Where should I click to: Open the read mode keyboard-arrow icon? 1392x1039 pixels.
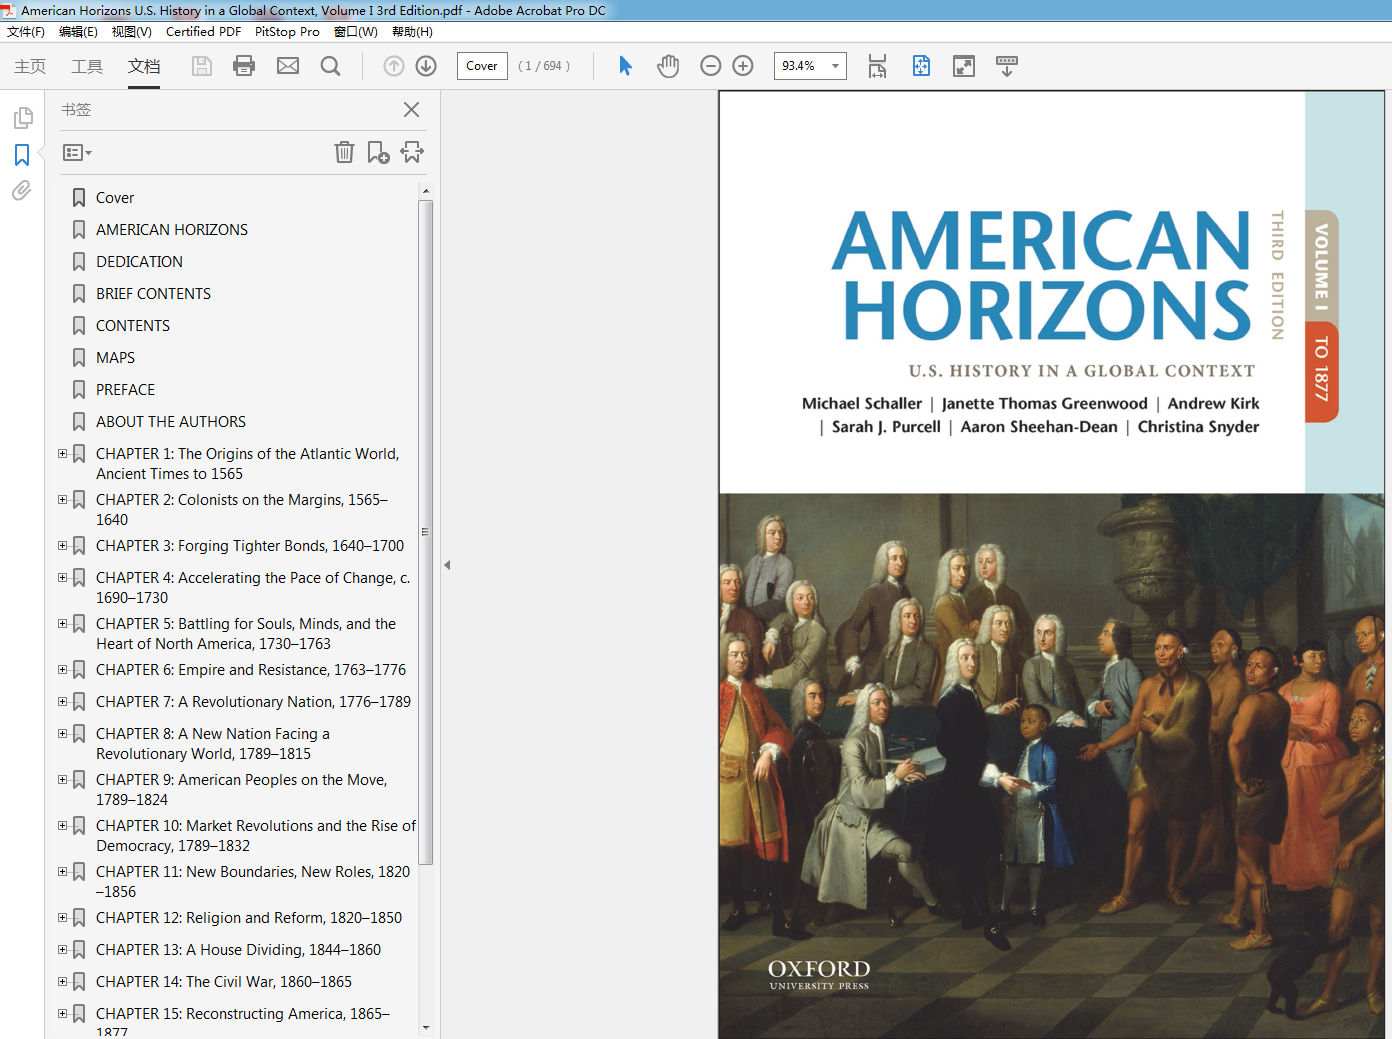(1007, 66)
